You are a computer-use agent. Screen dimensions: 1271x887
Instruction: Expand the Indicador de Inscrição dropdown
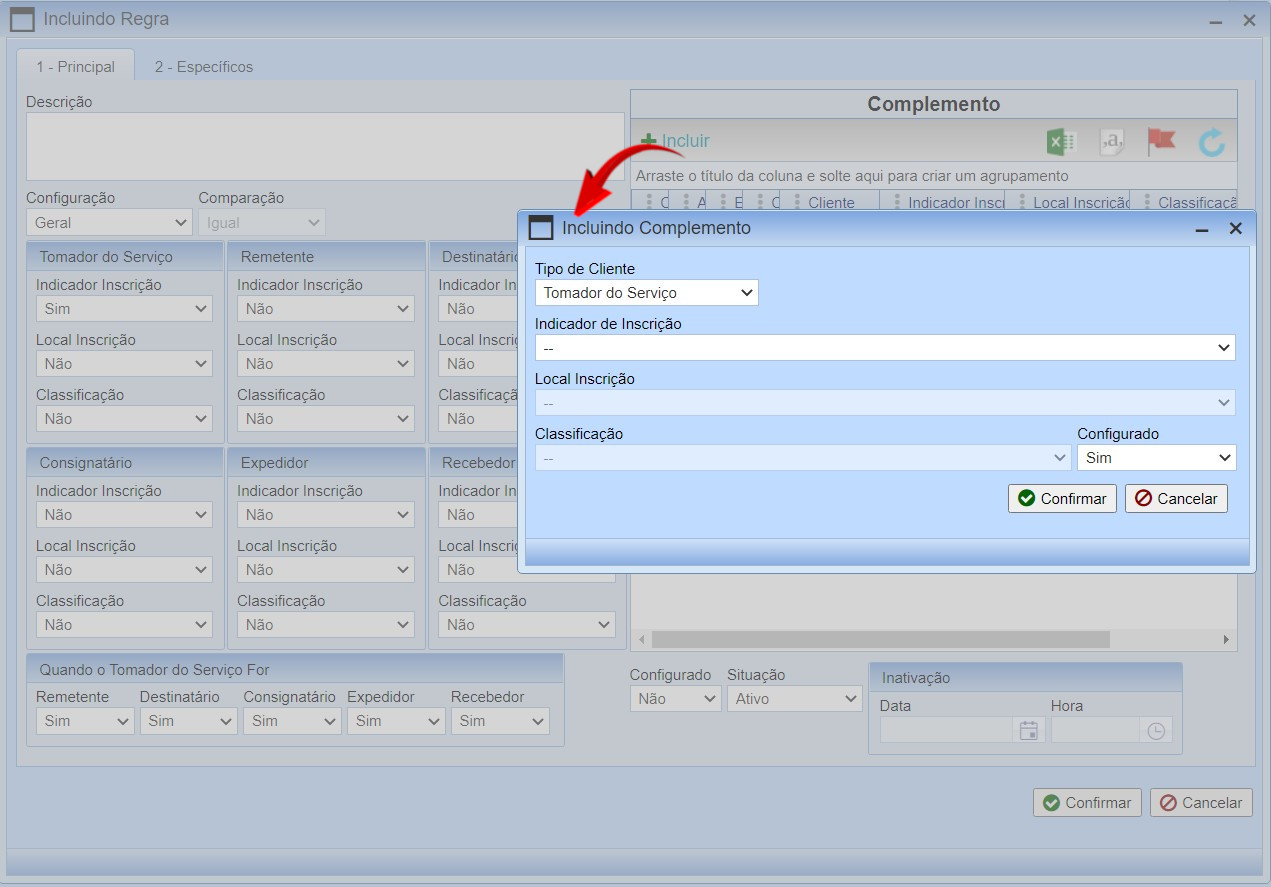pos(884,348)
